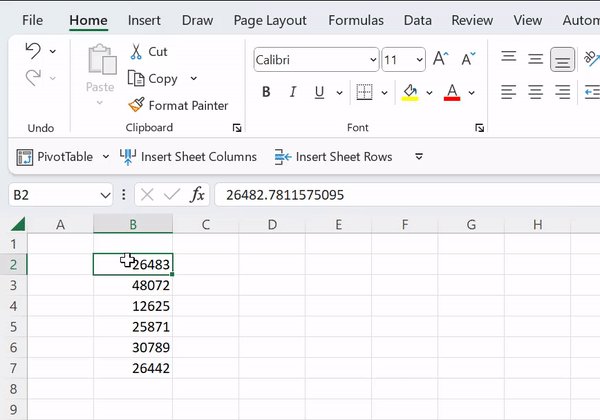The width and height of the screenshot is (600, 420).
Task: Open the Calibri font name dropdown
Action: click(373, 60)
